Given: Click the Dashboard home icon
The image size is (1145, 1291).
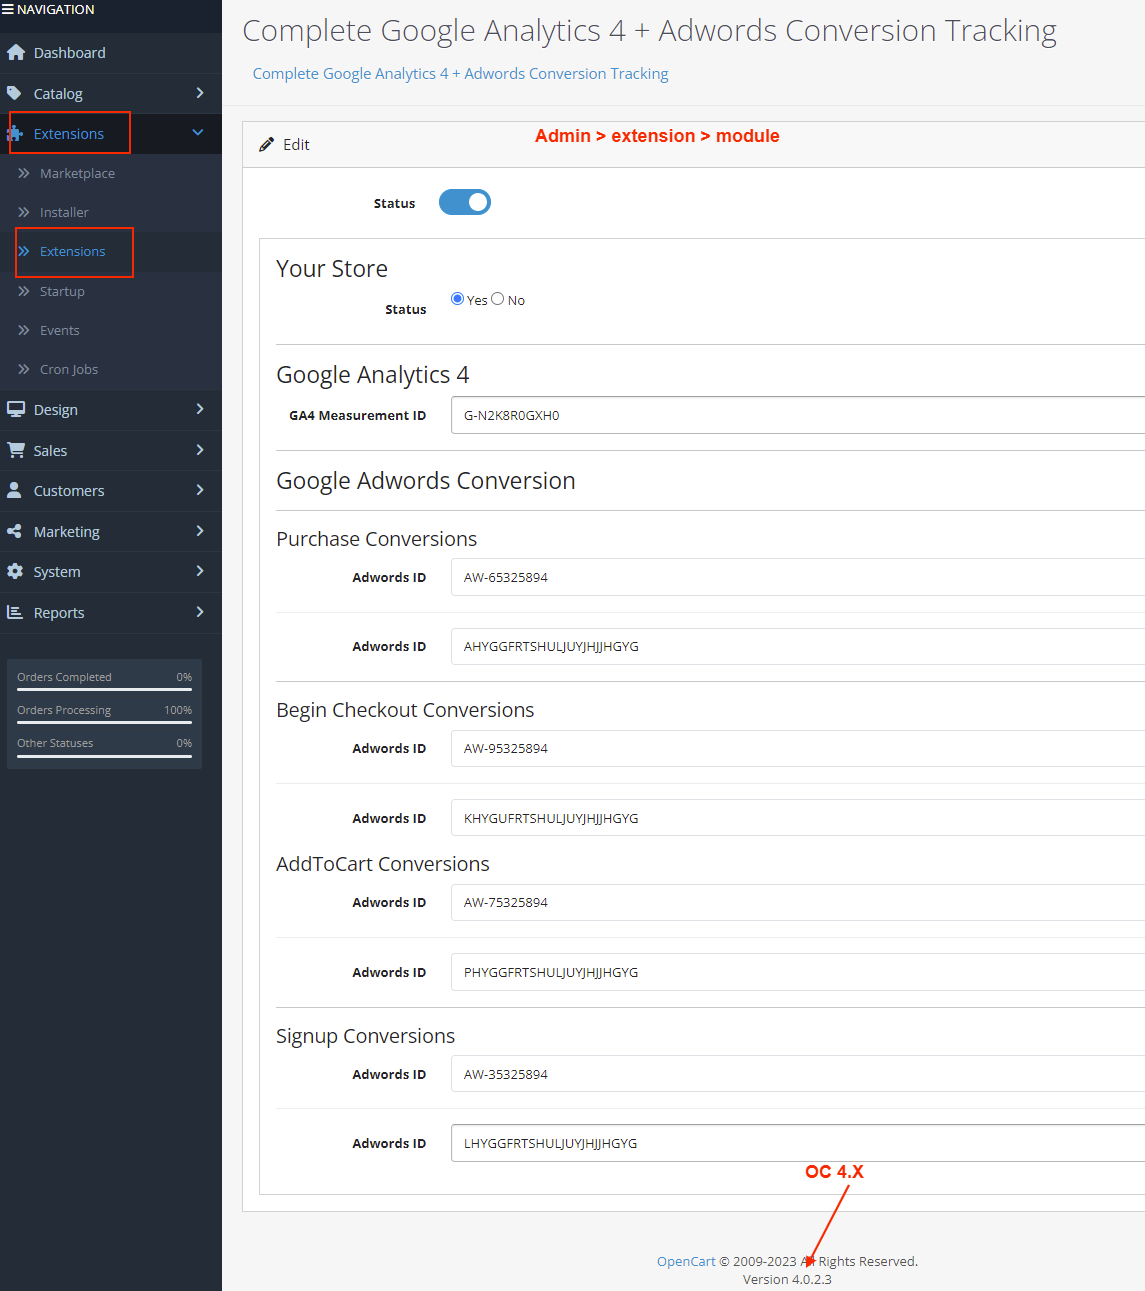Looking at the screenshot, I should point(15,53).
